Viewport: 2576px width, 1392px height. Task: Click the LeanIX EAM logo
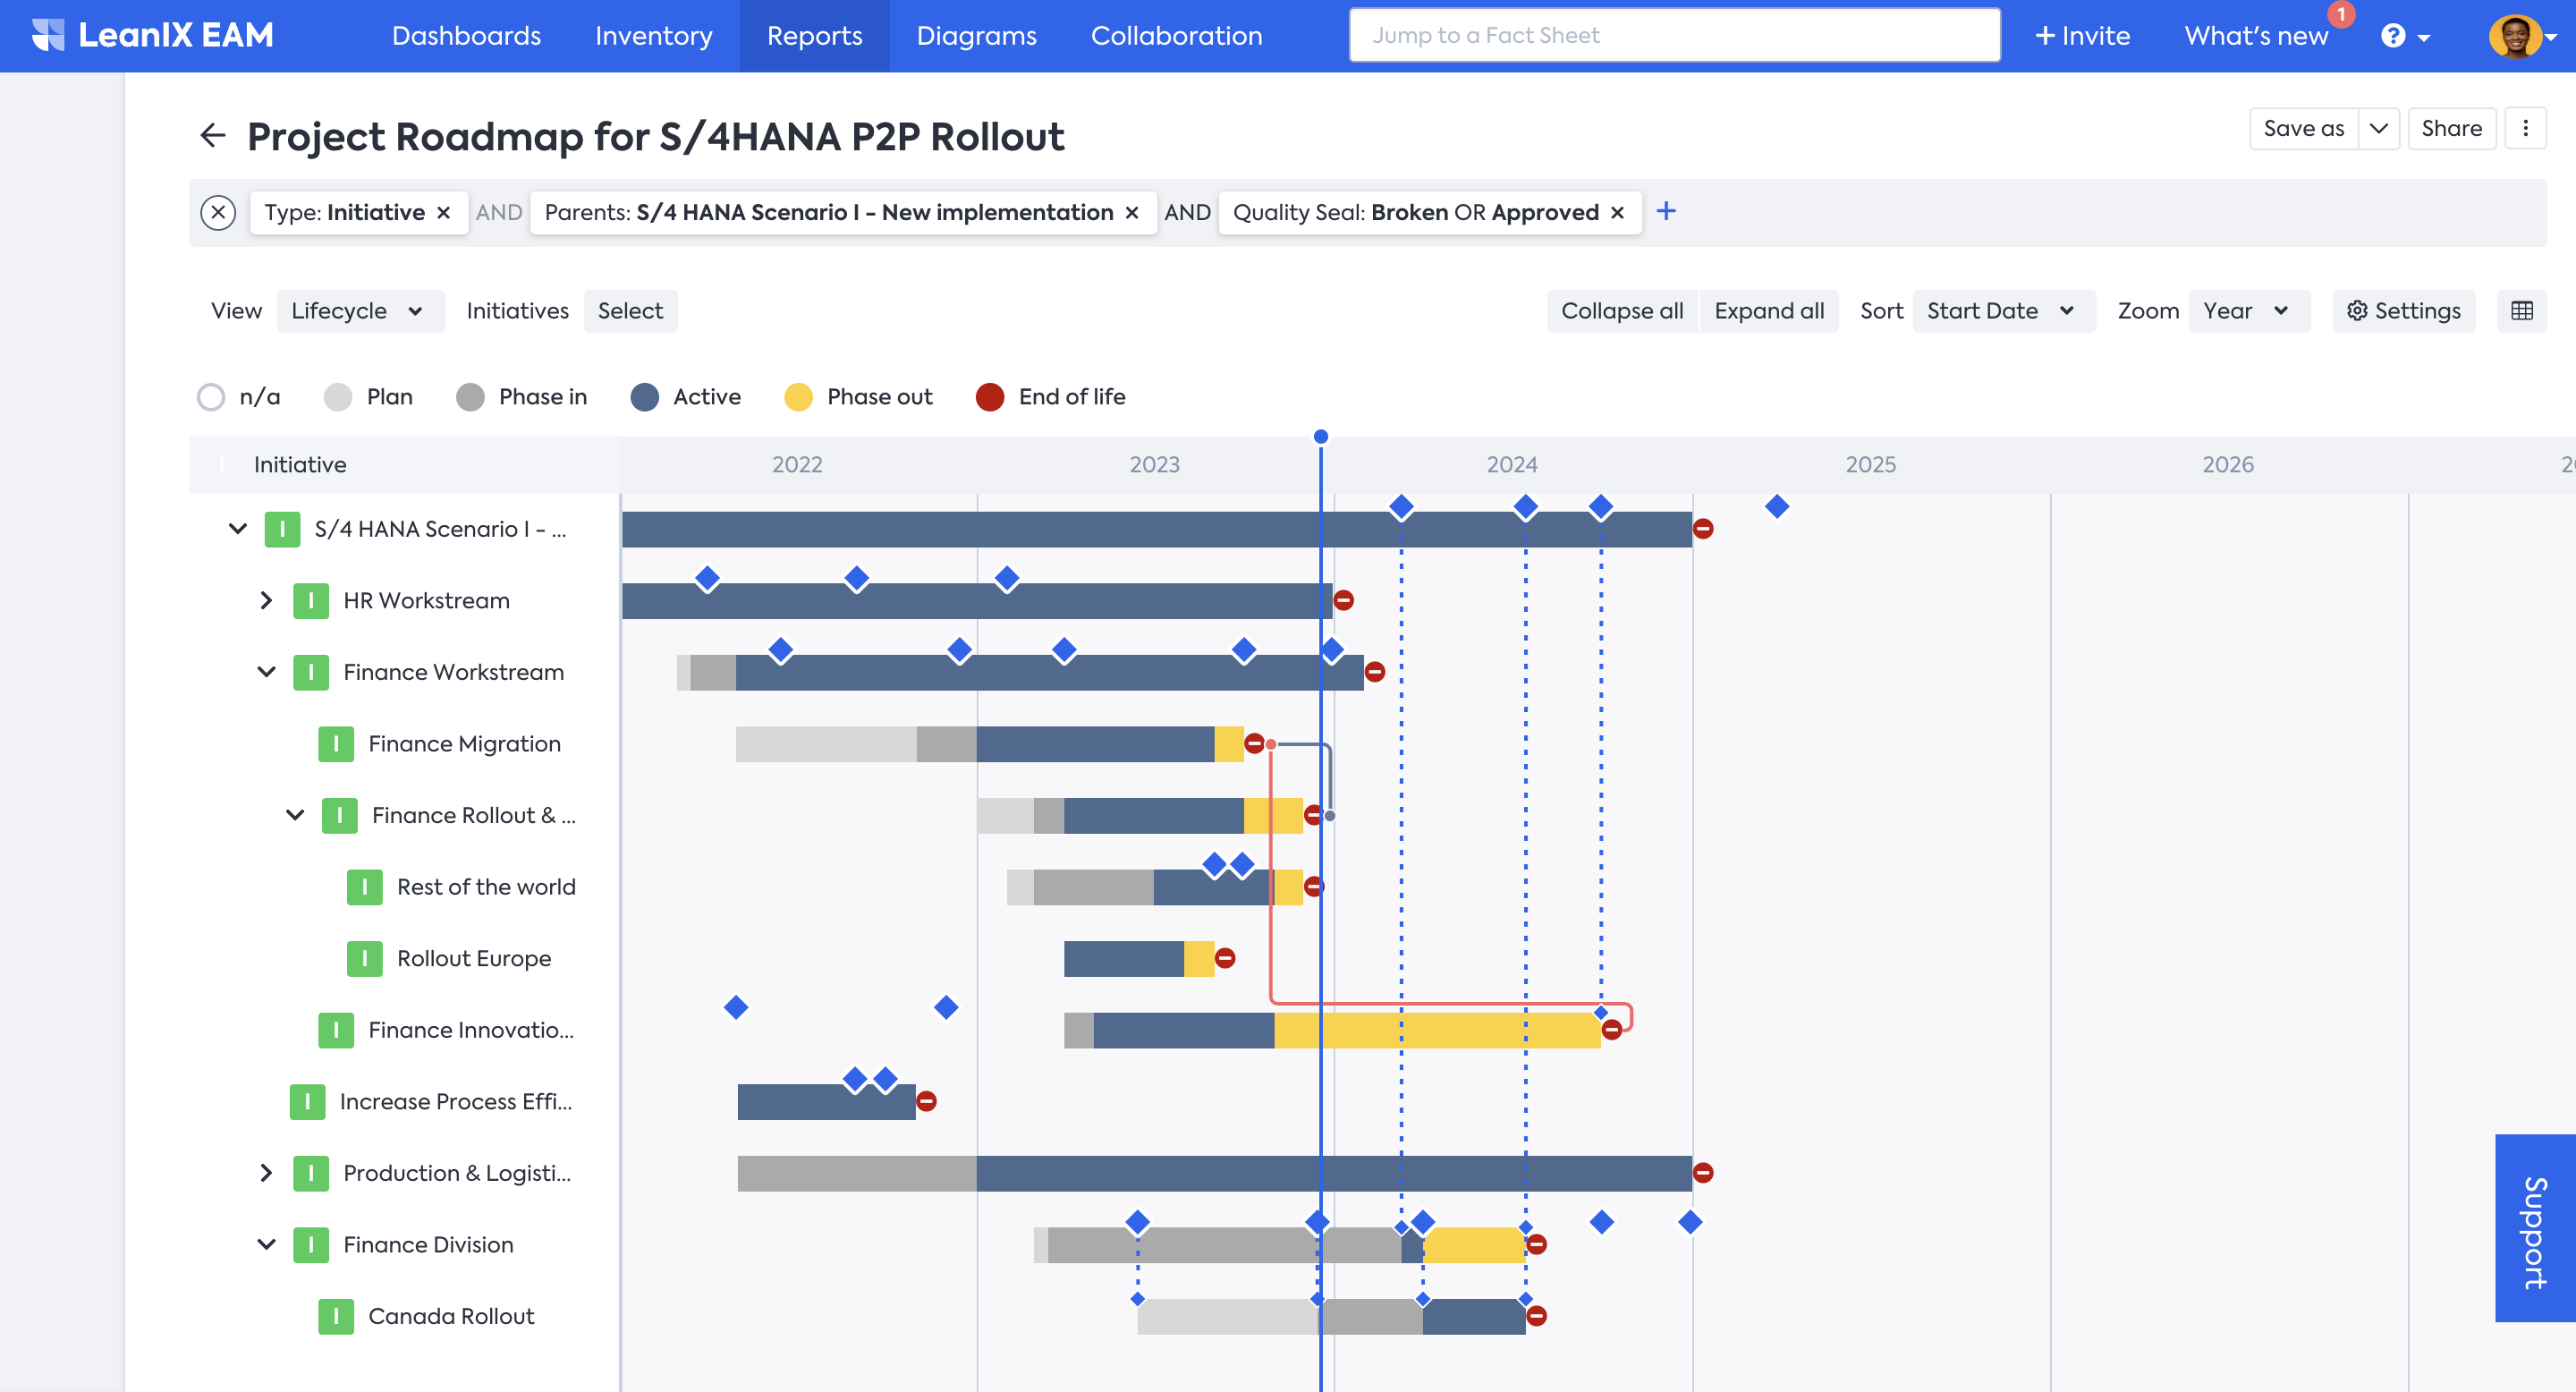pos(152,35)
